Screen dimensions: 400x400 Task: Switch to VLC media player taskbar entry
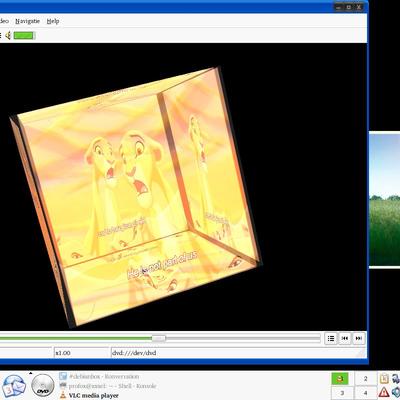(89, 395)
